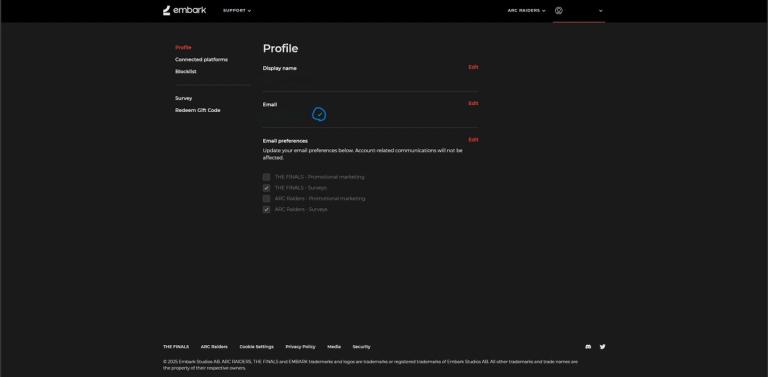Select Profile in the sidebar

[x=183, y=47]
